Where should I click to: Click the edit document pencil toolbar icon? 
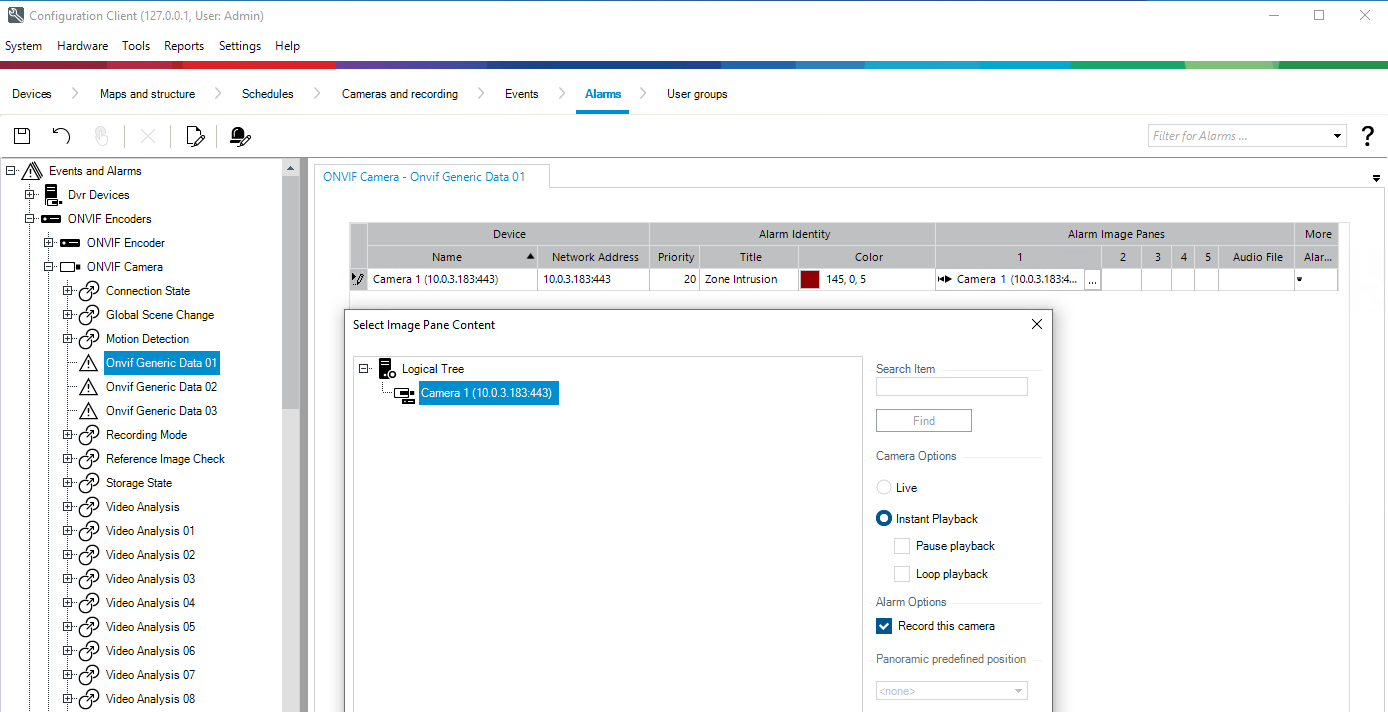tap(196, 136)
